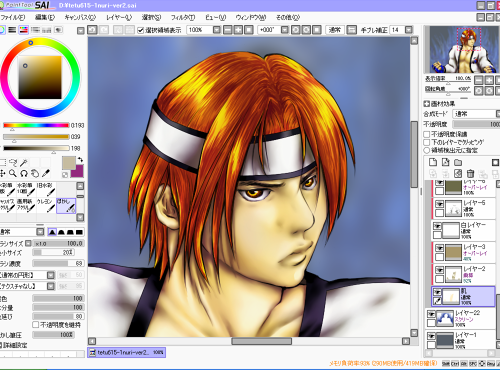Viewport: 500px width, 370px height.
Task: Open the キャンバス menu
Action: pyautogui.click(x=80, y=17)
